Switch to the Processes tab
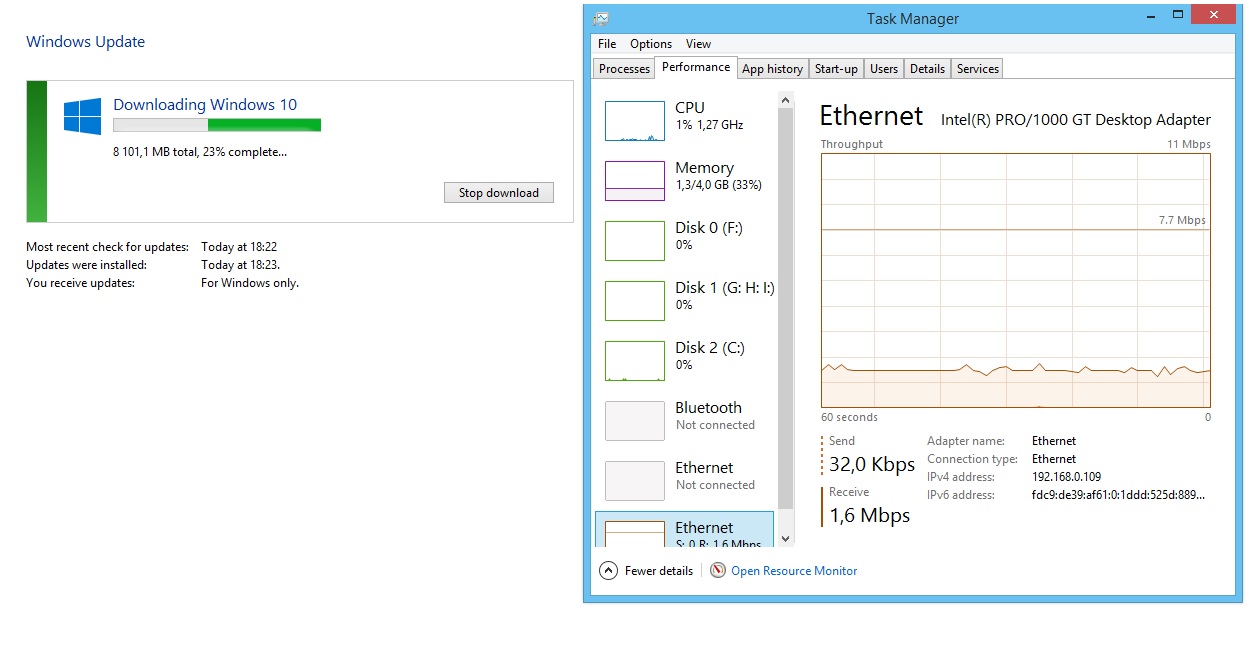Viewport: 1247px width, 648px height. [624, 69]
